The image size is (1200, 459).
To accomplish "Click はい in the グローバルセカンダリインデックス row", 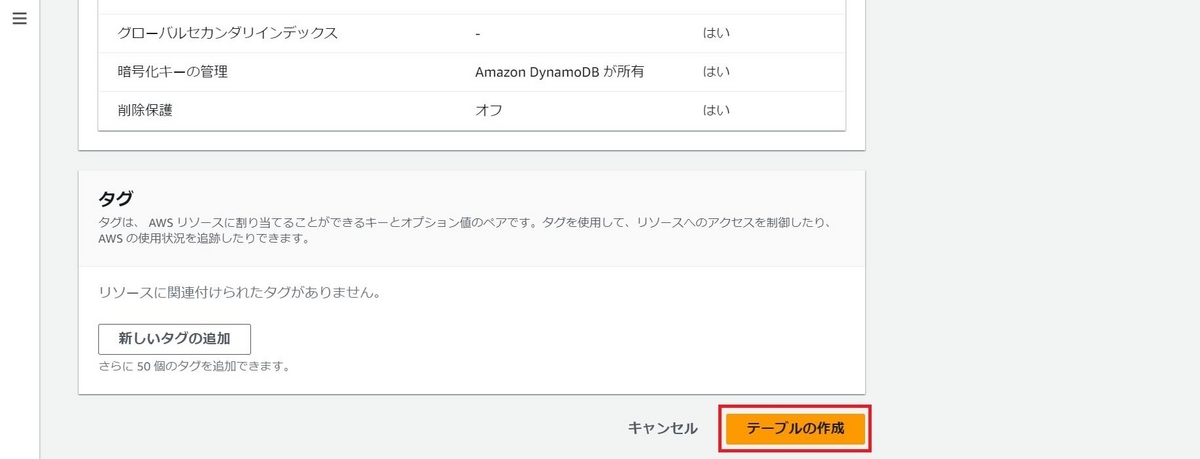I will [x=716, y=33].
